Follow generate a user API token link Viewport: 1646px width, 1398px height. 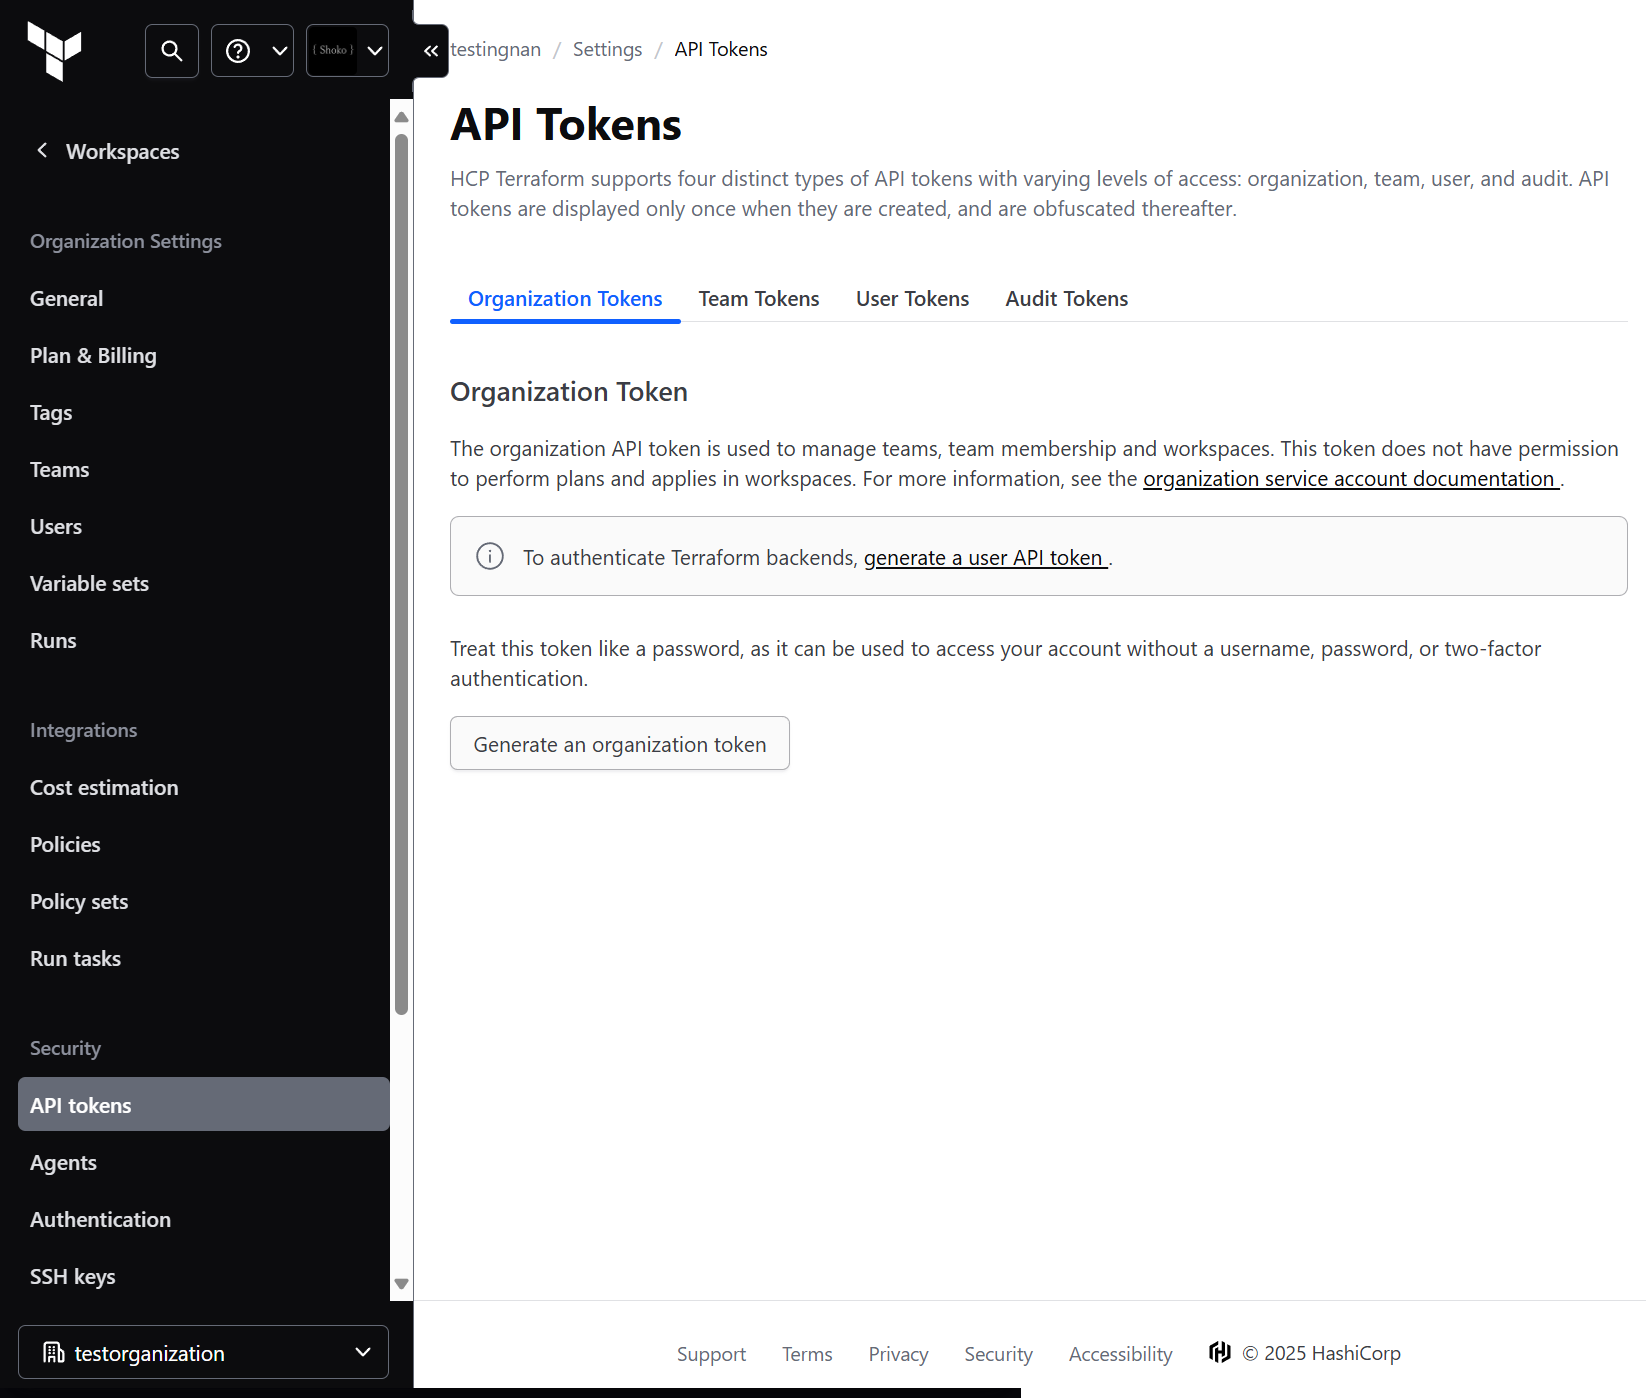985,558
